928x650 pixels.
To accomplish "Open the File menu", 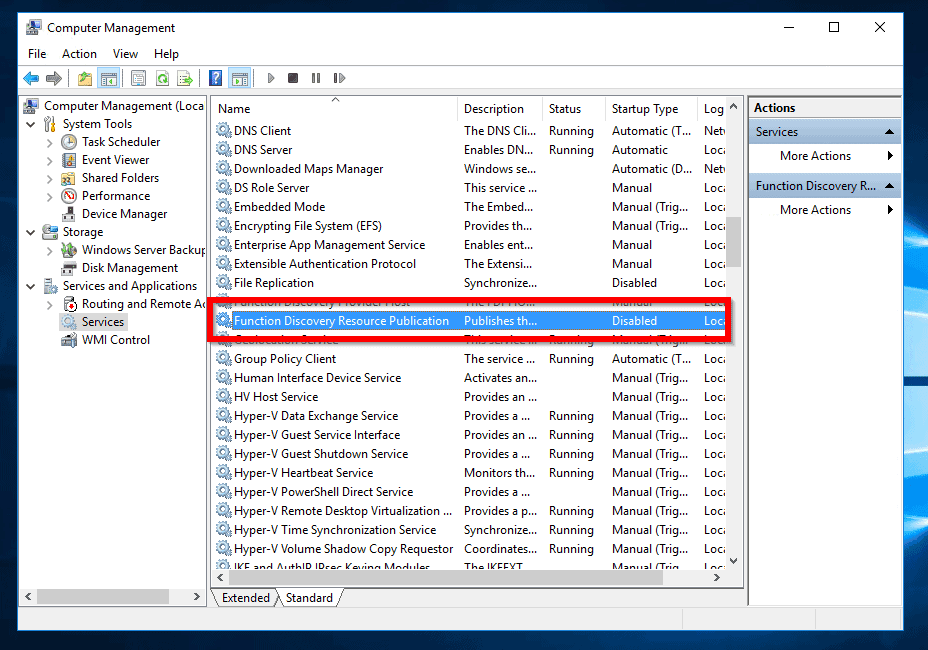I will [37, 54].
